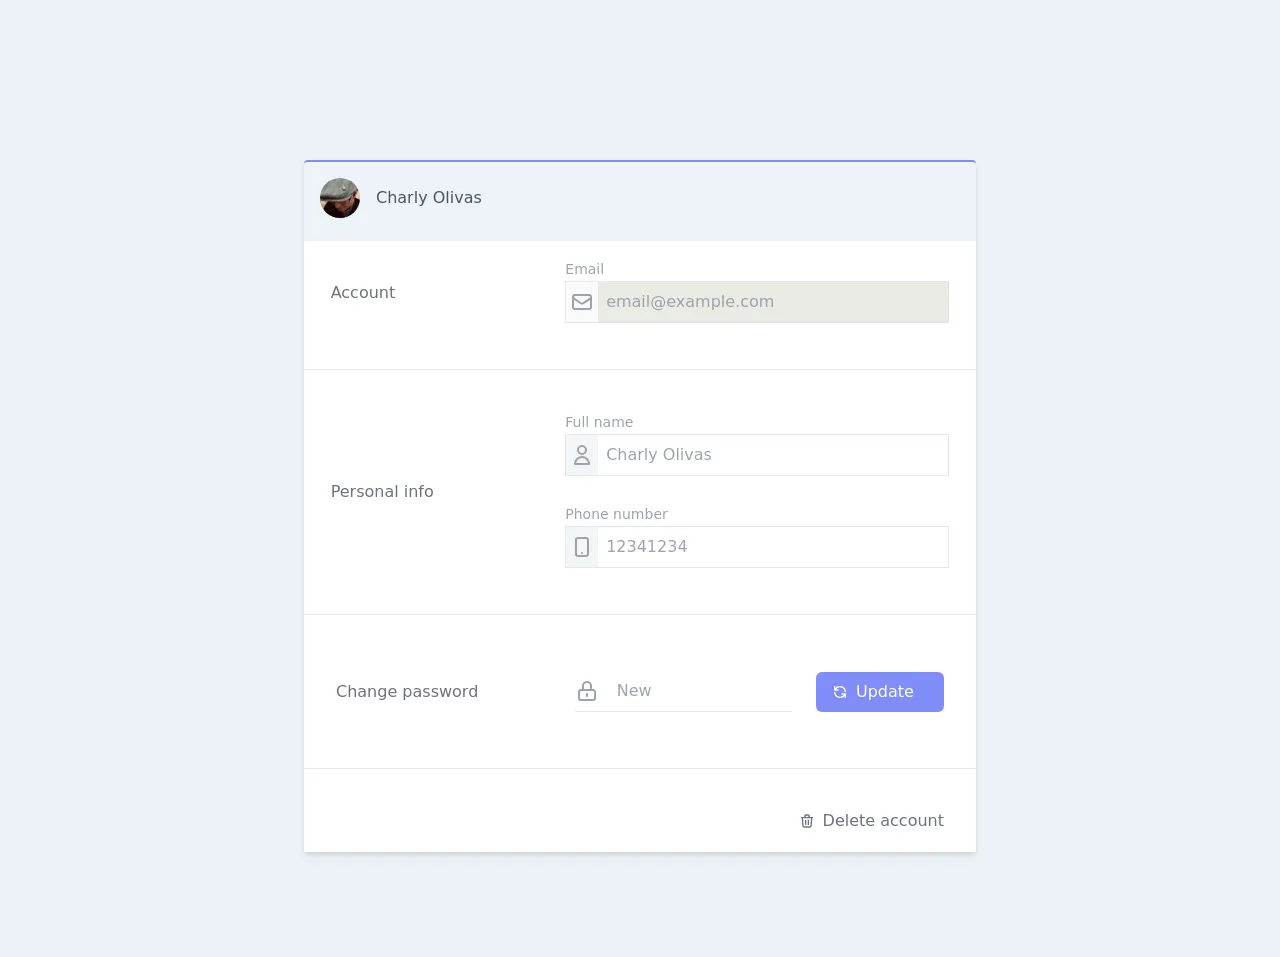The image size is (1280, 957).
Task: Click the padlock icon in Change password
Action: pyautogui.click(x=587, y=691)
